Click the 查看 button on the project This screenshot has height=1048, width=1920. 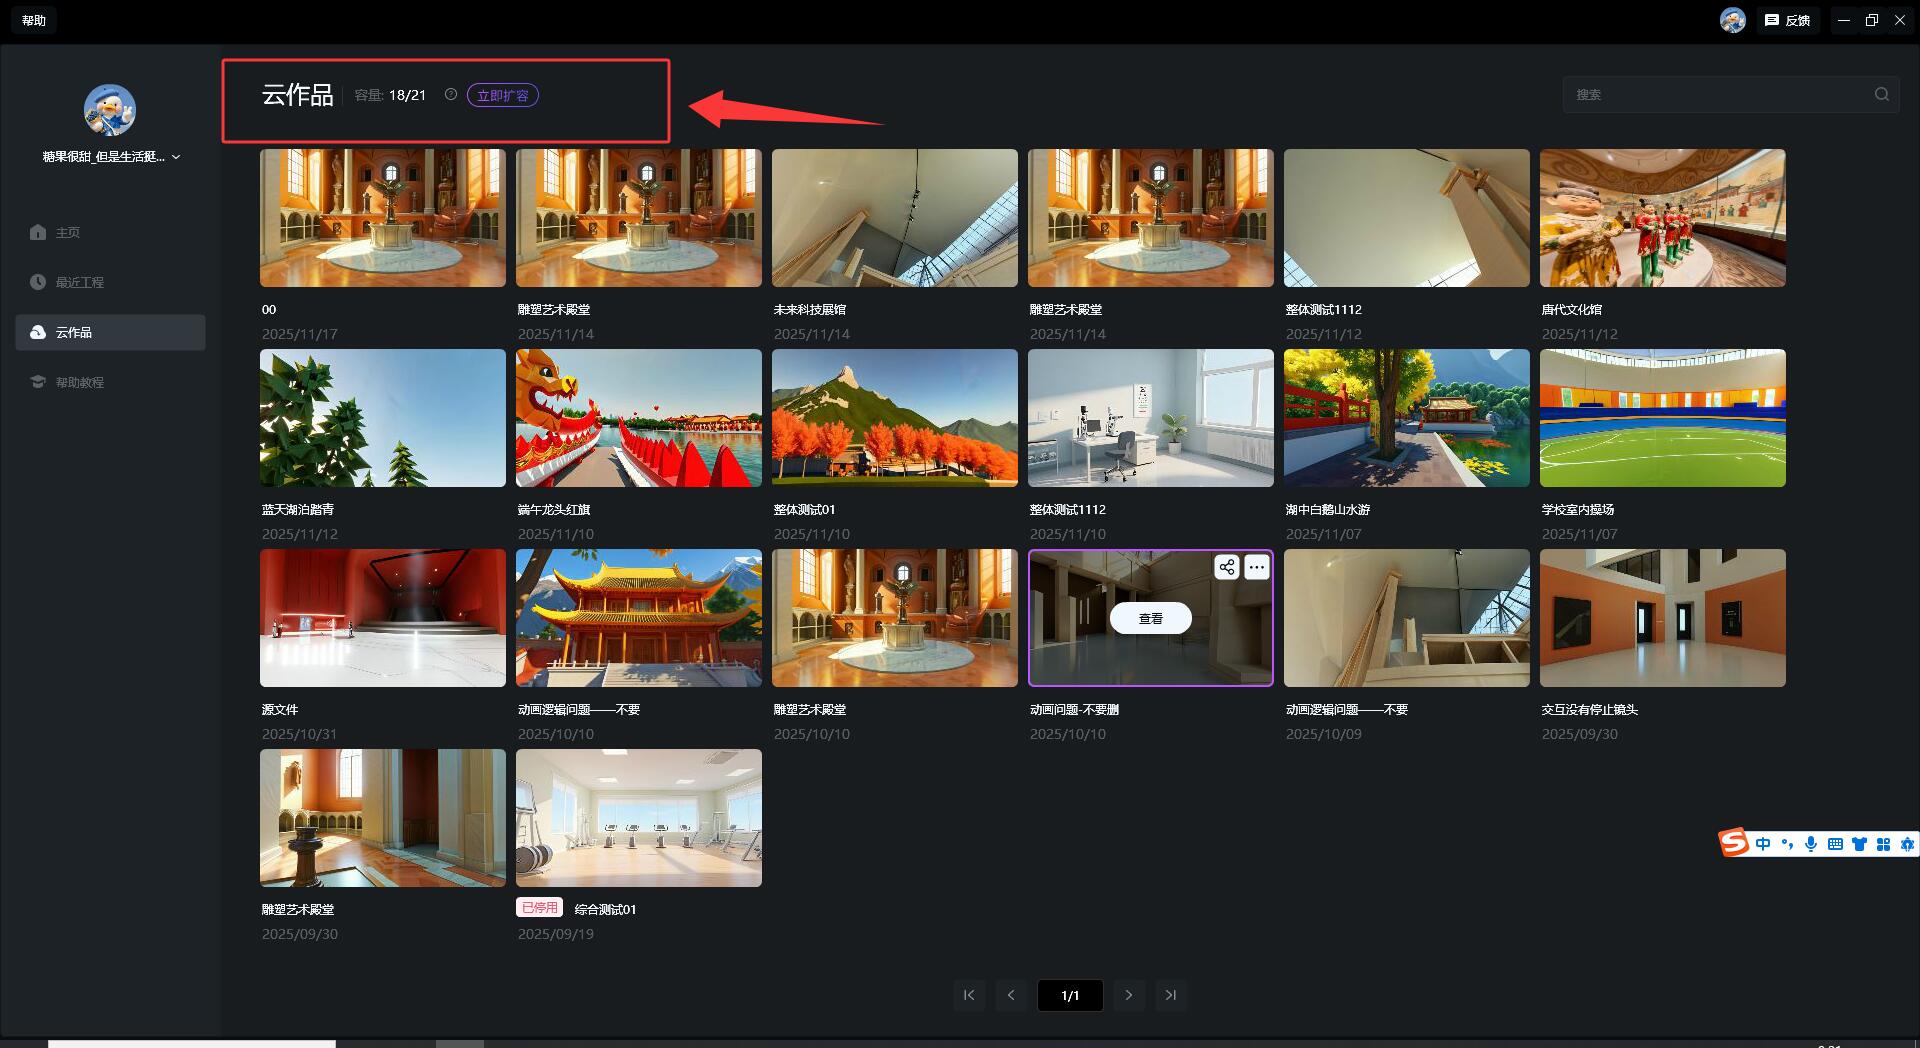pos(1150,619)
